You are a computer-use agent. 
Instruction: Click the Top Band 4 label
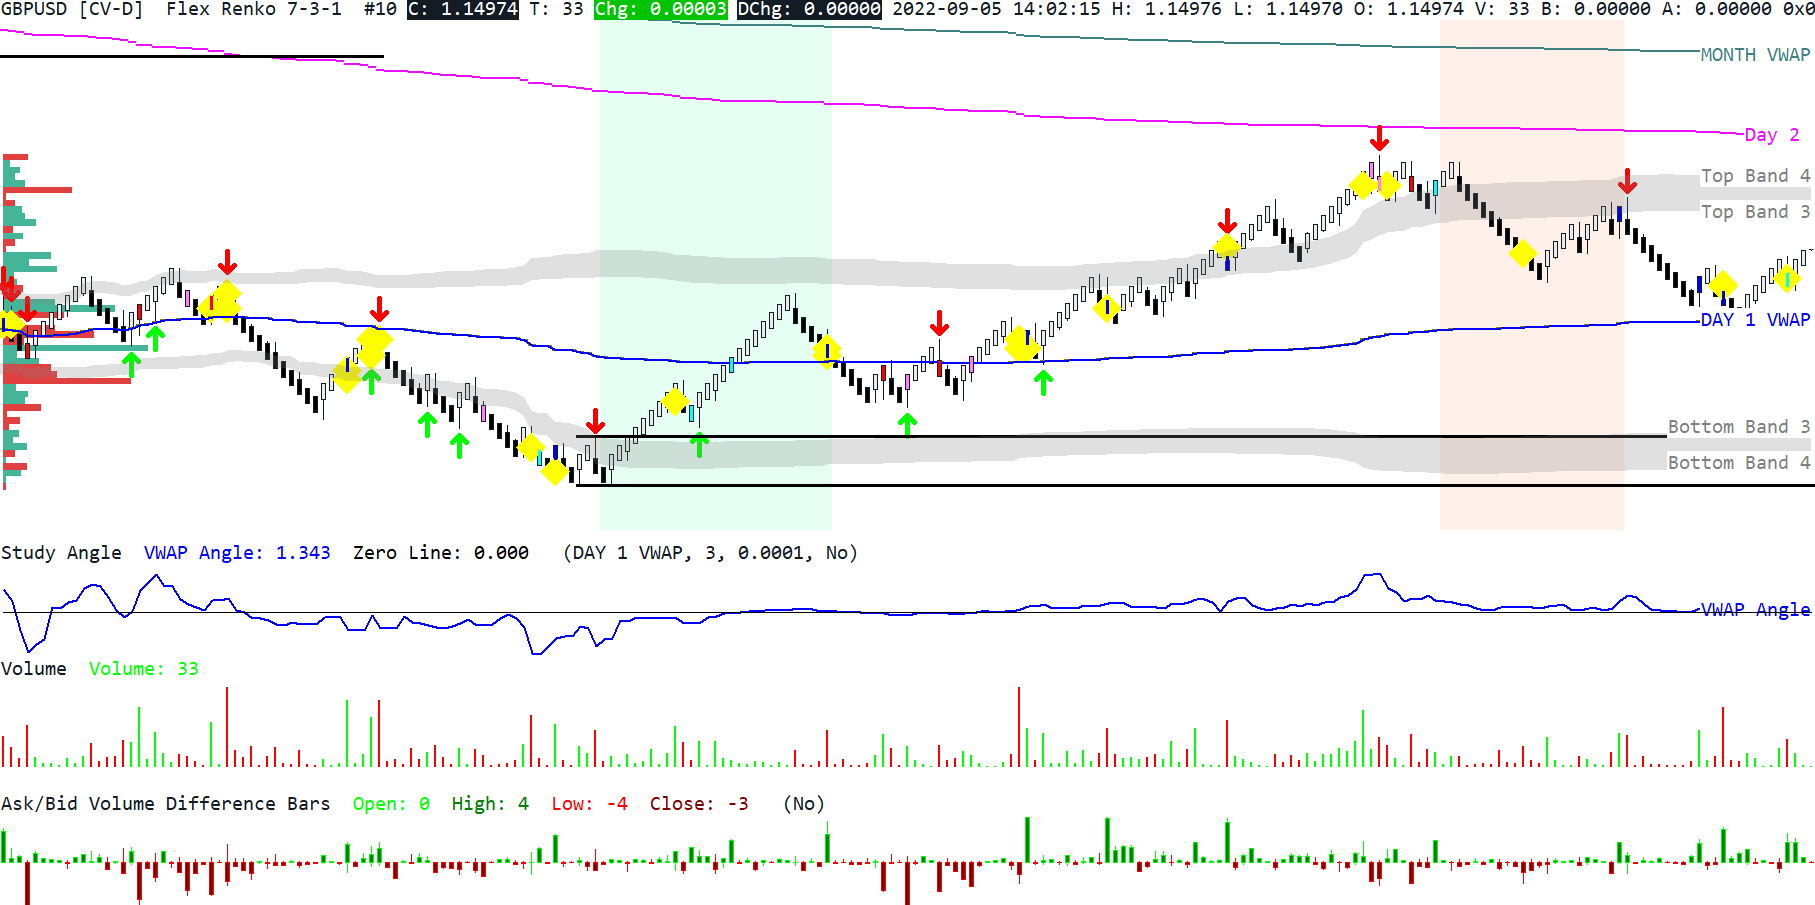[x=1756, y=176]
